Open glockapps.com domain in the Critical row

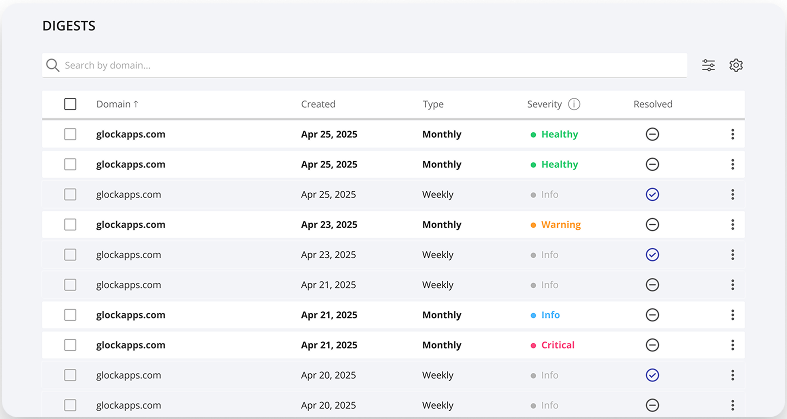pyautogui.click(x=130, y=345)
